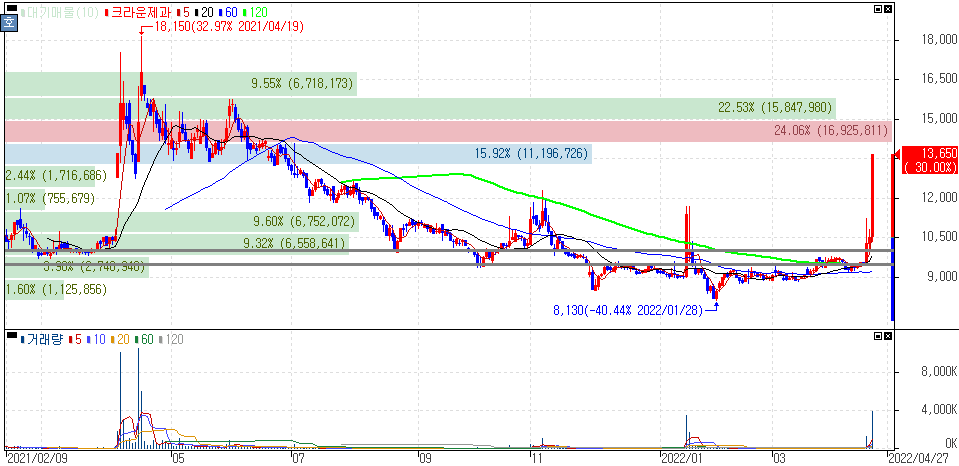Click the 03 month marker on time axis
959x466 pixels.
[778, 457]
